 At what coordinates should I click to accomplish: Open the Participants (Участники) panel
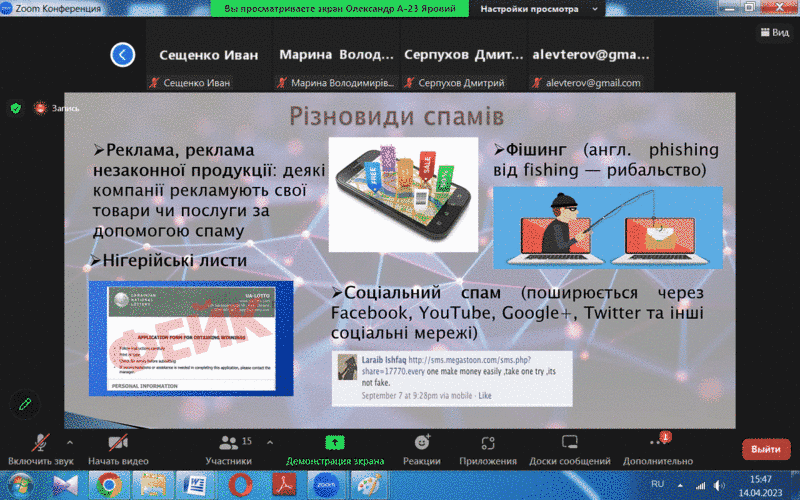pyautogui.click(x=229, y=448)
